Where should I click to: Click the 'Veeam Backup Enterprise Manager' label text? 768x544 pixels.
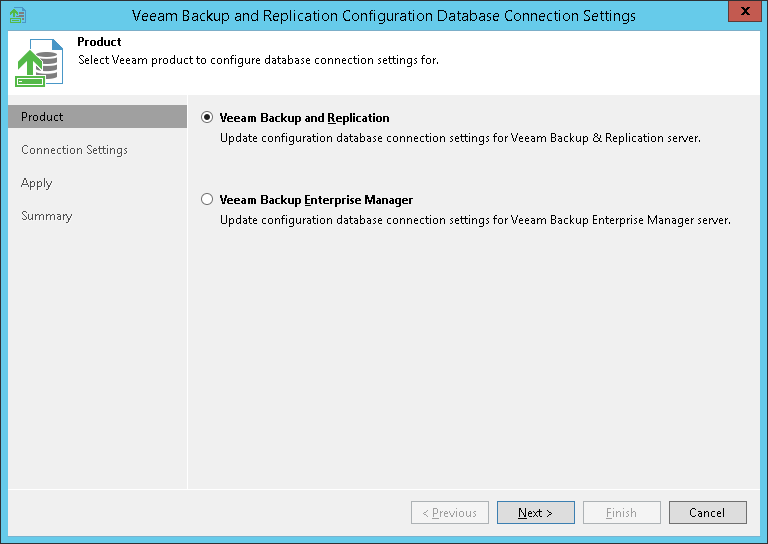(316, 200)
